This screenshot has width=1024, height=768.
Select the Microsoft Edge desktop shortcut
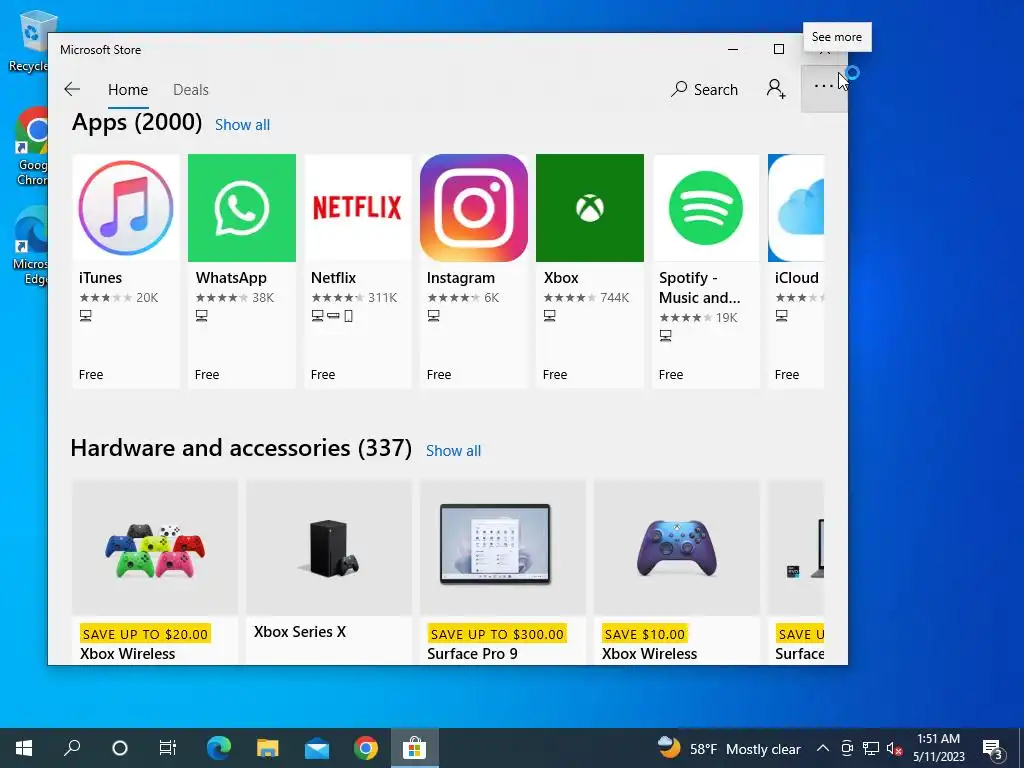click(31, 246)
